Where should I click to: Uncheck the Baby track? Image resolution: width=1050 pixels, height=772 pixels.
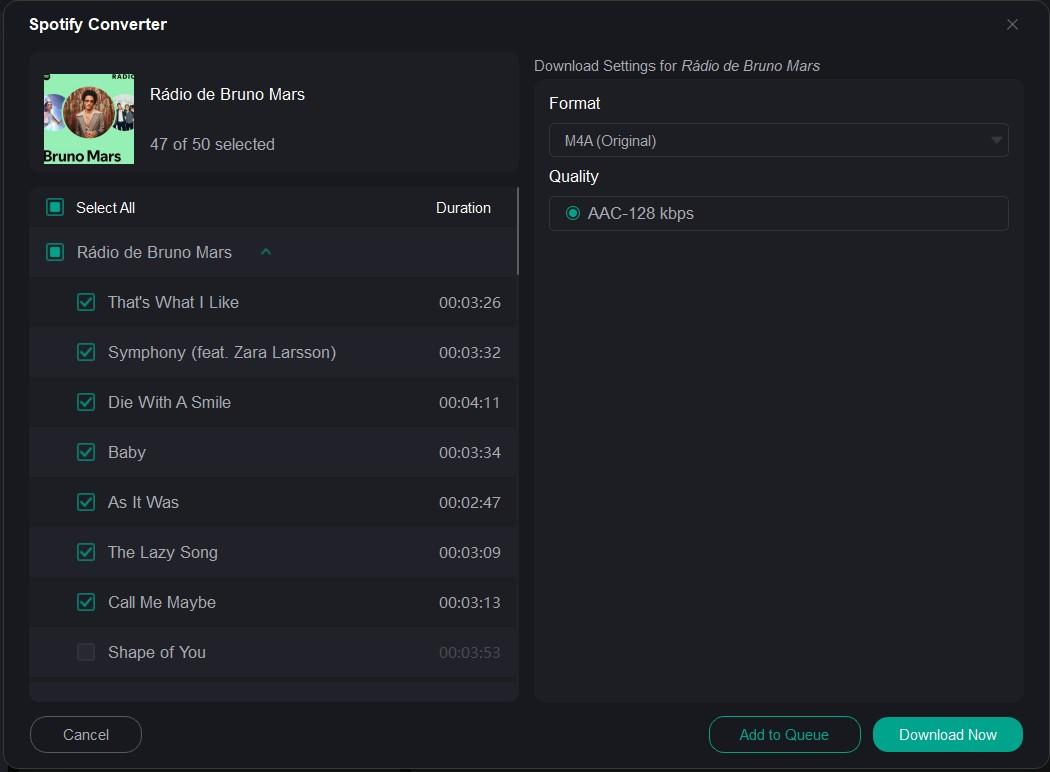86,453
